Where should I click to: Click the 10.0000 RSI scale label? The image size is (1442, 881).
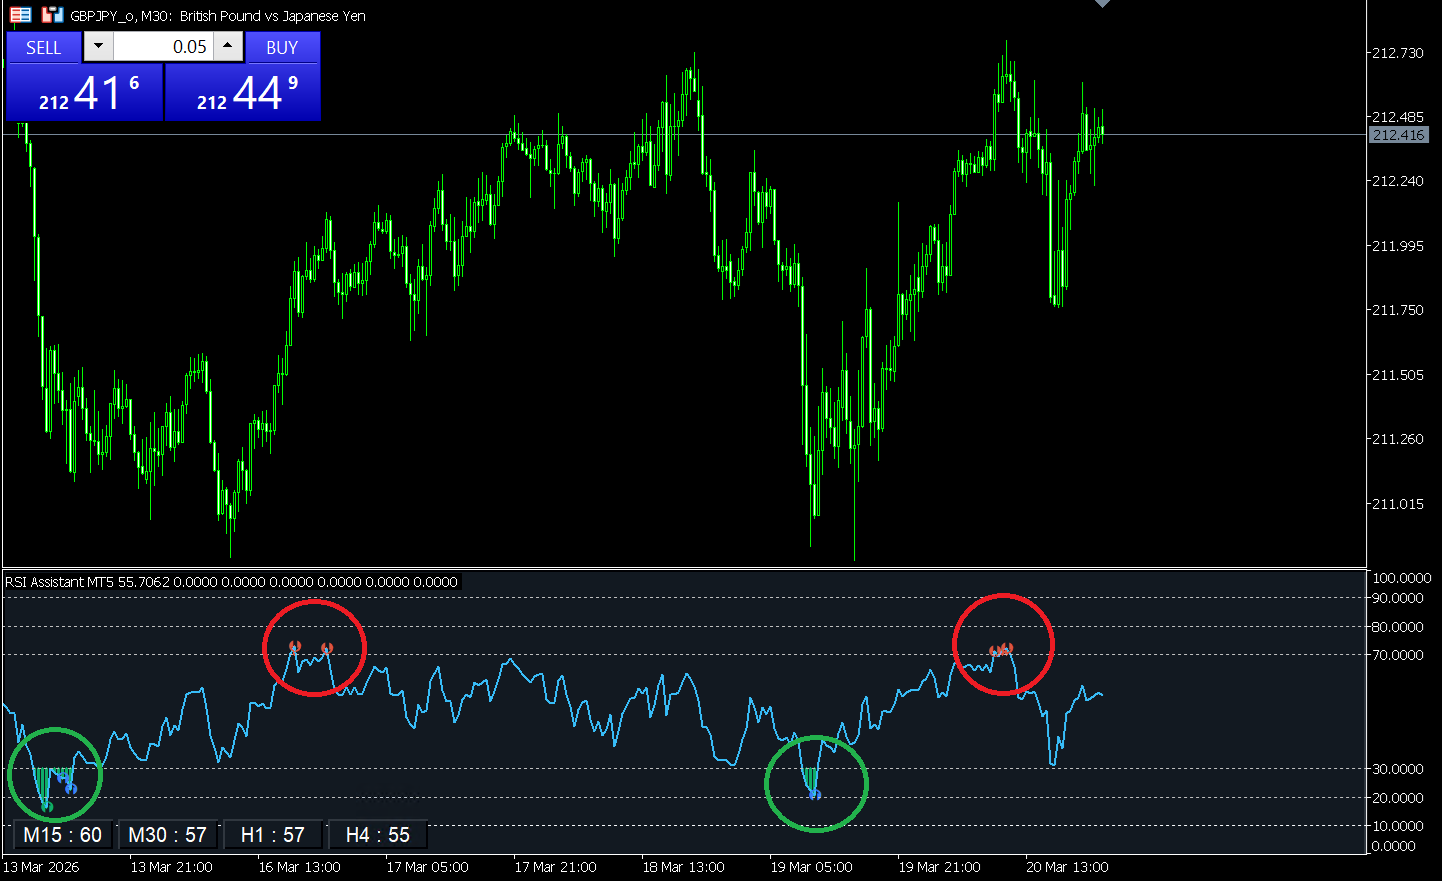[x=1397, y=826]
